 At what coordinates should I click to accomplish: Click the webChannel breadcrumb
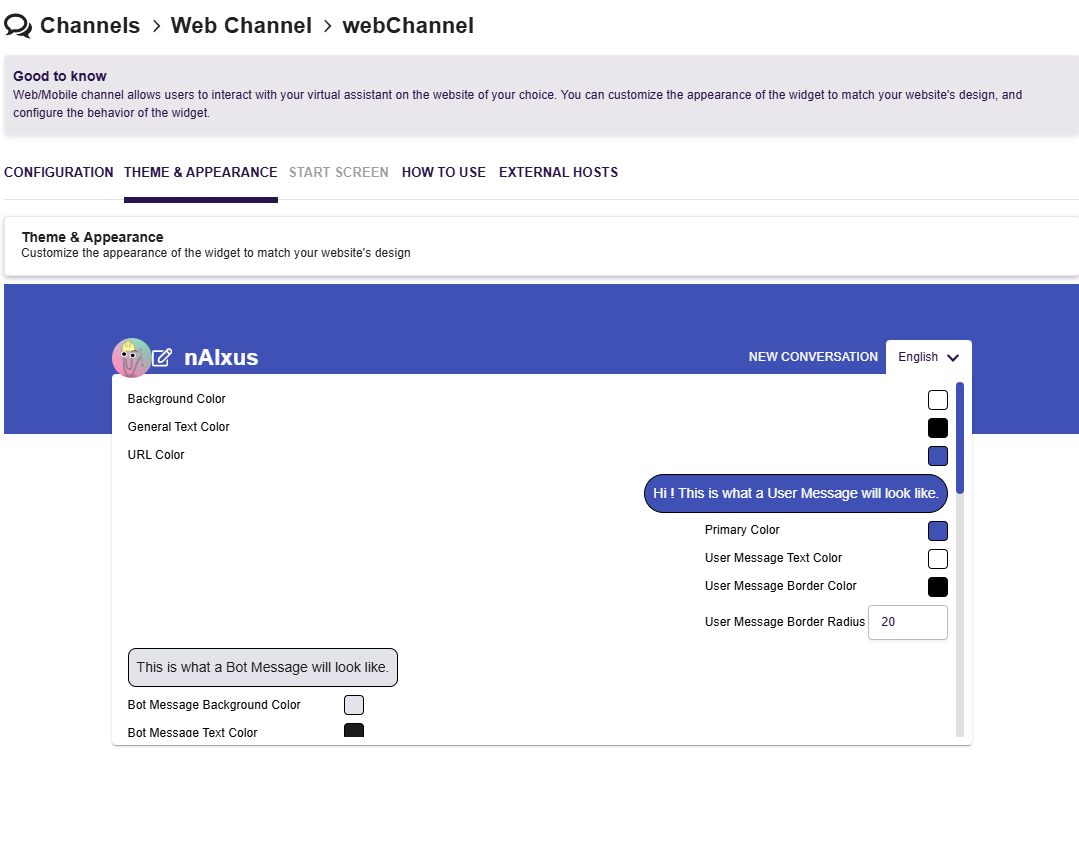(x=408, y=25)
